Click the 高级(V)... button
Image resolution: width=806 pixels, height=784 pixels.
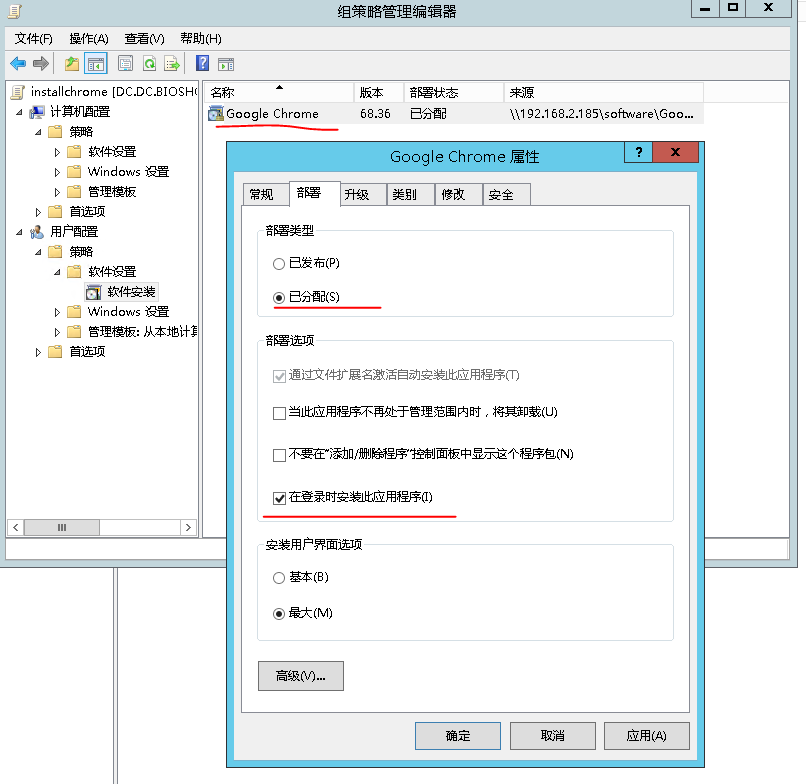pyautogui.click(x=300, y=676)
